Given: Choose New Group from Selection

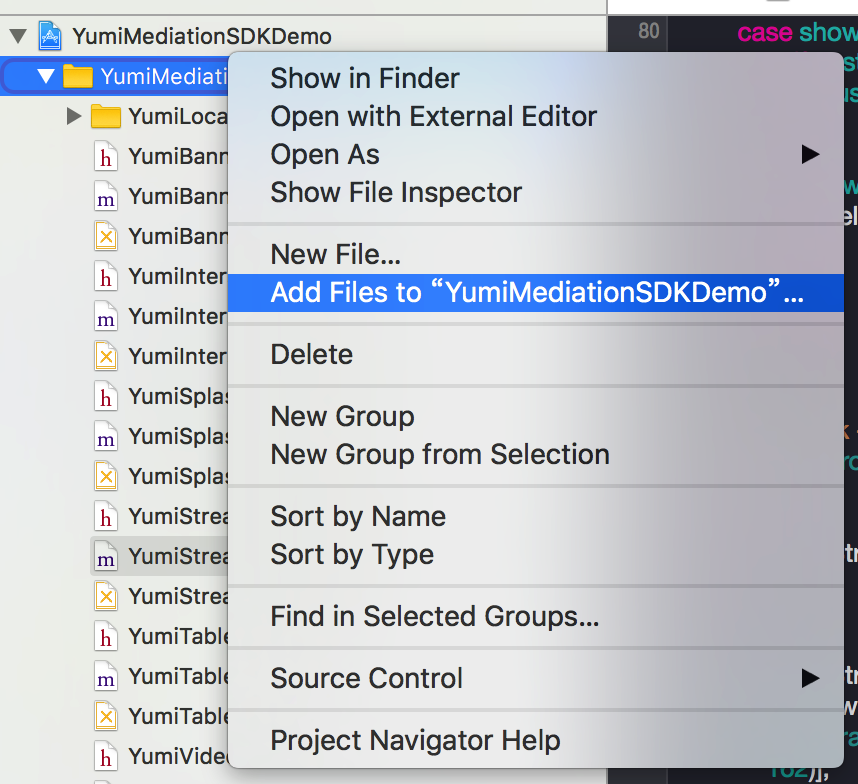Looking at the screenshot, I should pyautogui.click(x=536, y=455).
